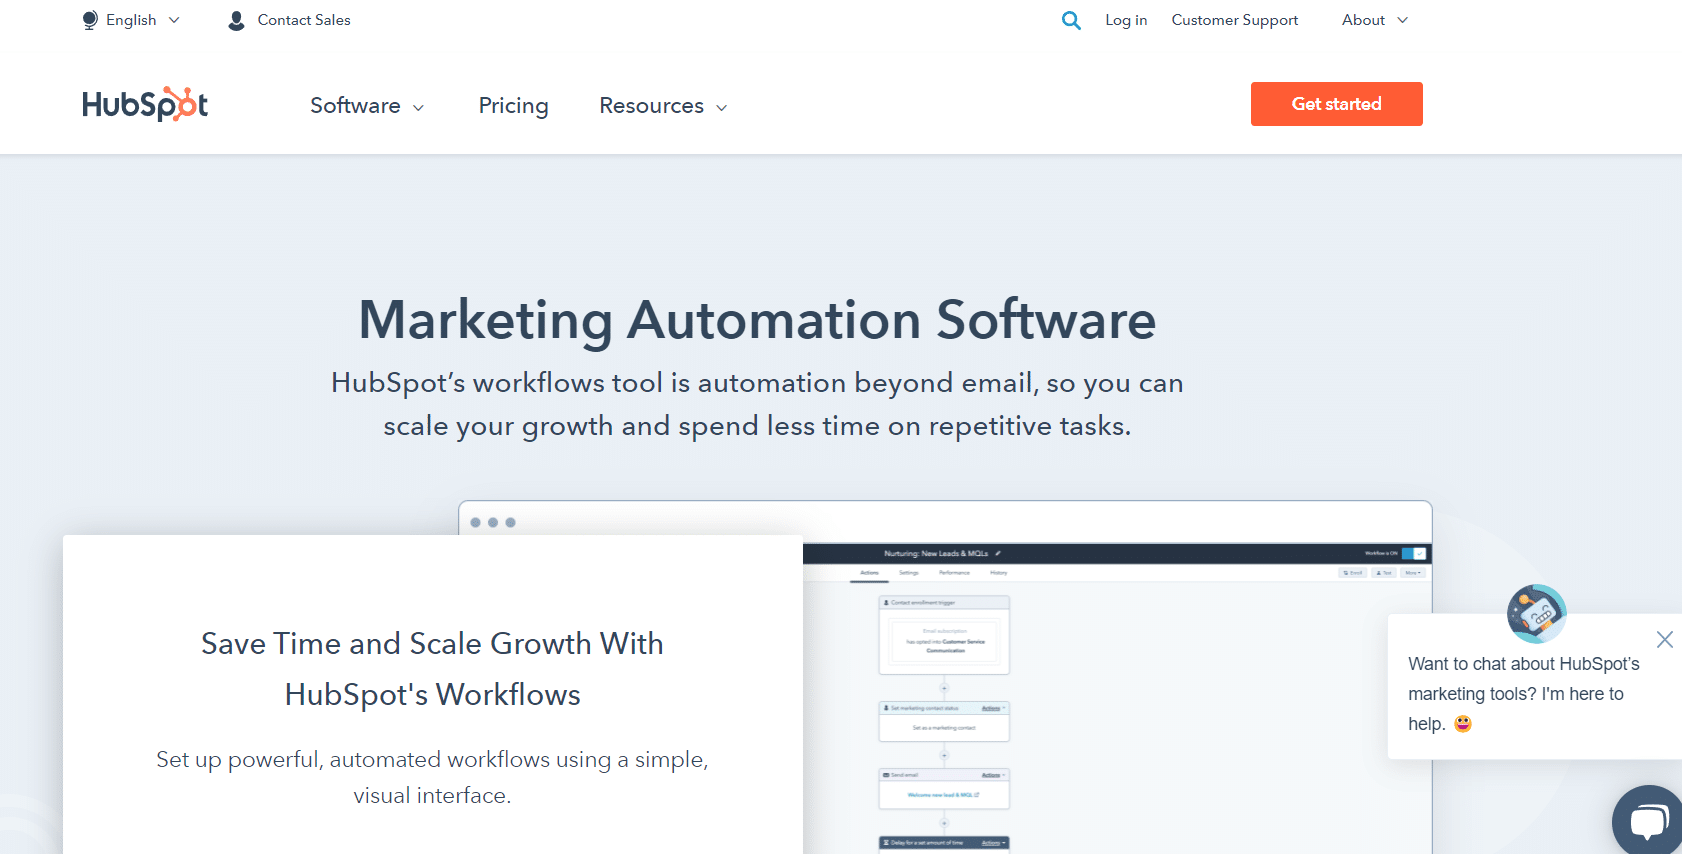Screen dimensions: 1682x854
Task: Click the plus below marketing contact status card
Action: (944, 755)
